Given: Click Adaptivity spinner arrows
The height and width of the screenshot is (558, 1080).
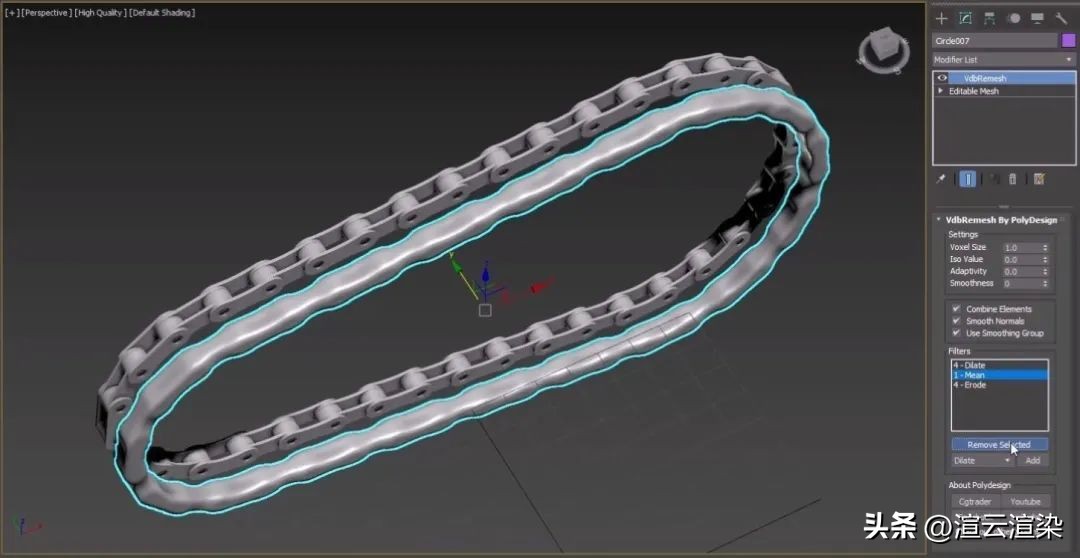Looking at the screenshot, I should point(1045,271).
